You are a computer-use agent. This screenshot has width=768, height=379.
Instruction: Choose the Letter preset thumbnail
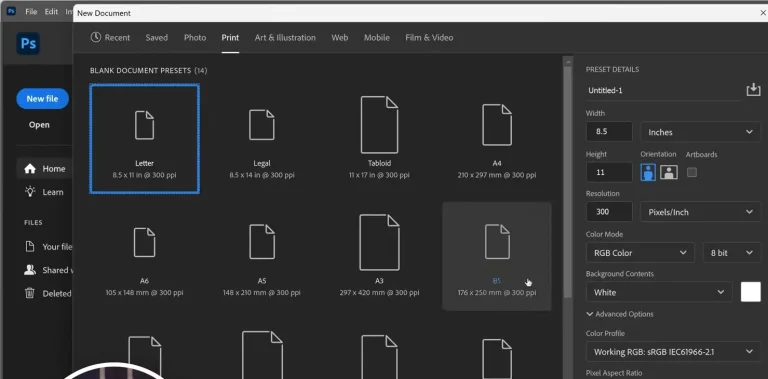click(x=144, y=139)
